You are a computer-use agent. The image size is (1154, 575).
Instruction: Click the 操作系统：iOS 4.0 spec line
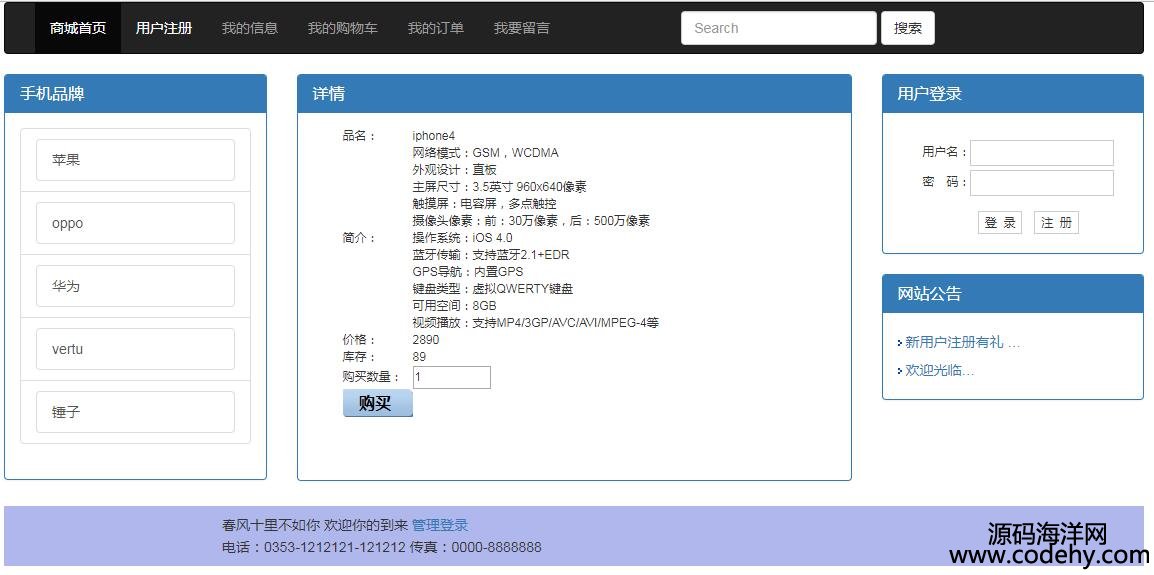462,238
